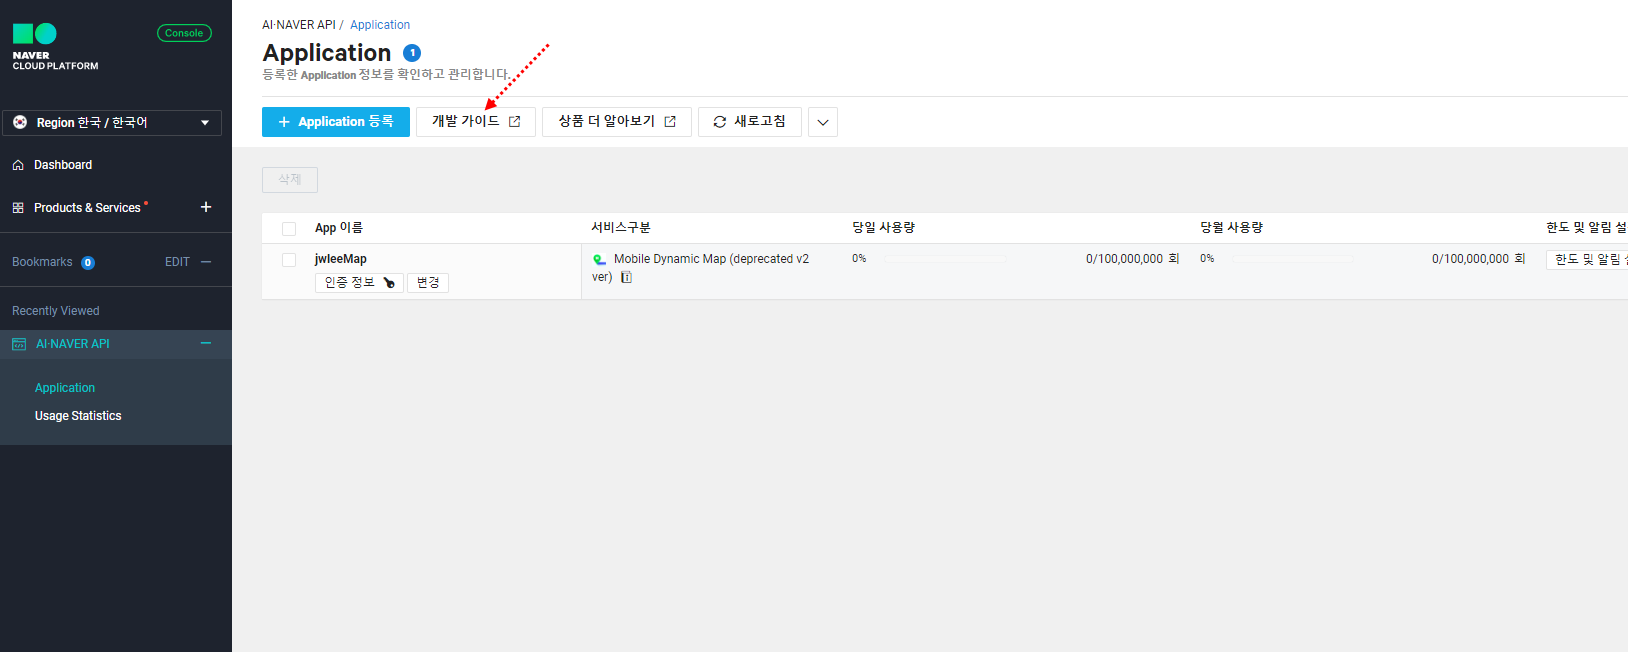Click the Application breadcrumb link
The width and height of the screenshot is (1628, 652).
pos(380,25)
